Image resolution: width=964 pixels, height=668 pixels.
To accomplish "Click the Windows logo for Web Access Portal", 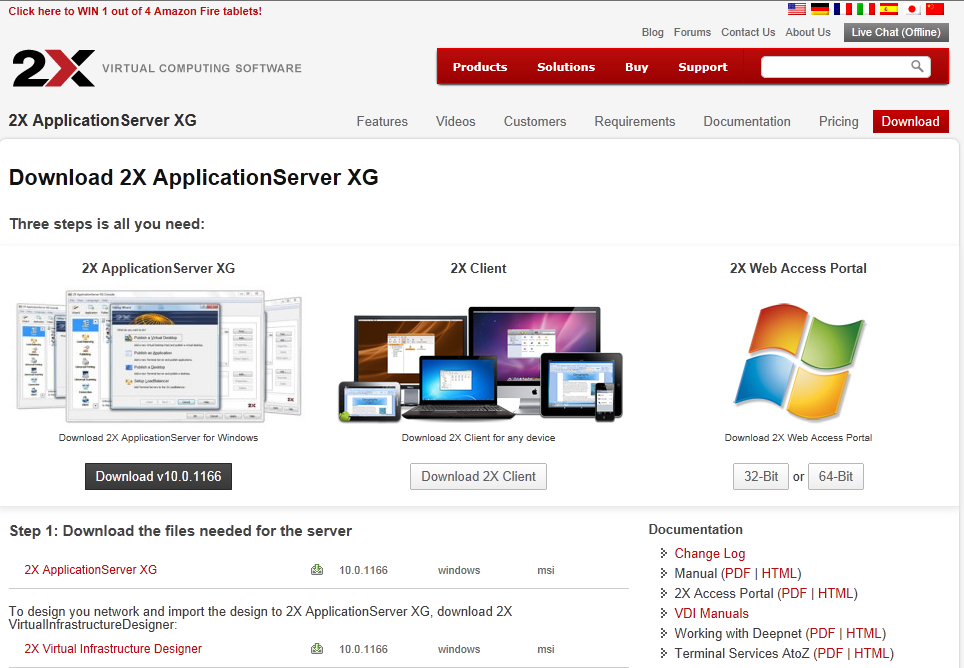I will click(799, 362).
